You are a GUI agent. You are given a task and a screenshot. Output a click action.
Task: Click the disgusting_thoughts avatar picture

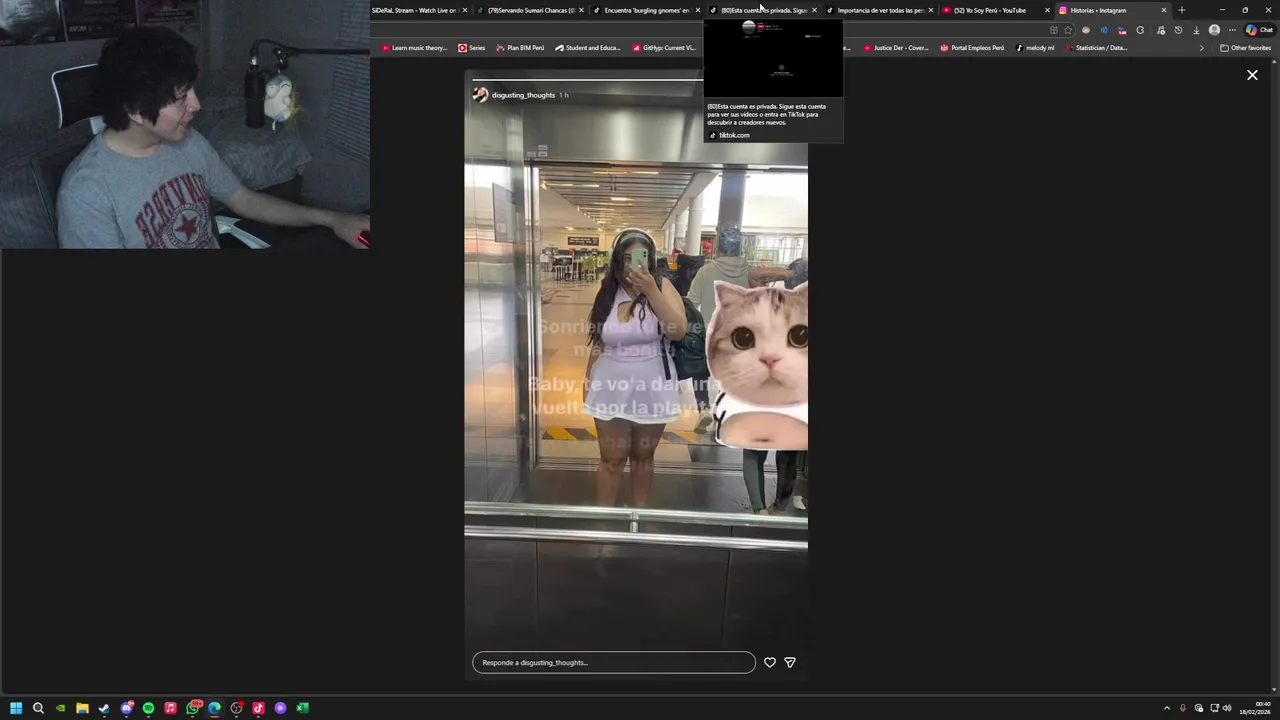coord(480,94)
